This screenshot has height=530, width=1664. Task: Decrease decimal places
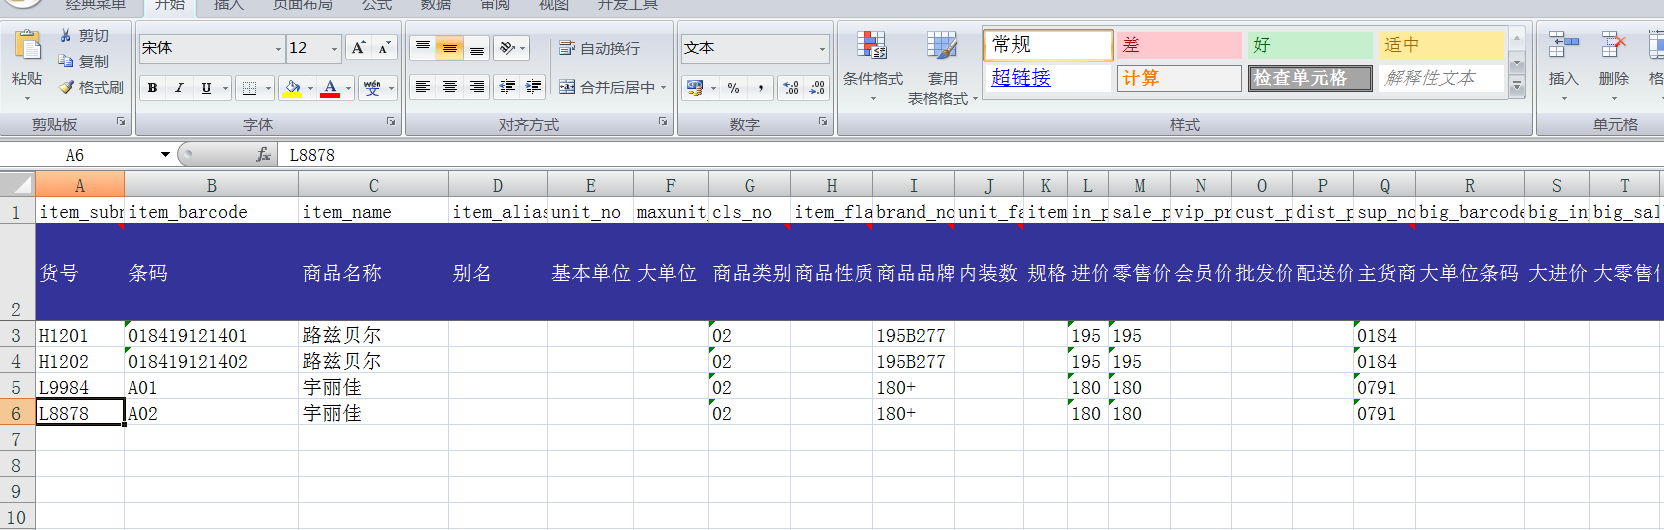coord(818,88)
